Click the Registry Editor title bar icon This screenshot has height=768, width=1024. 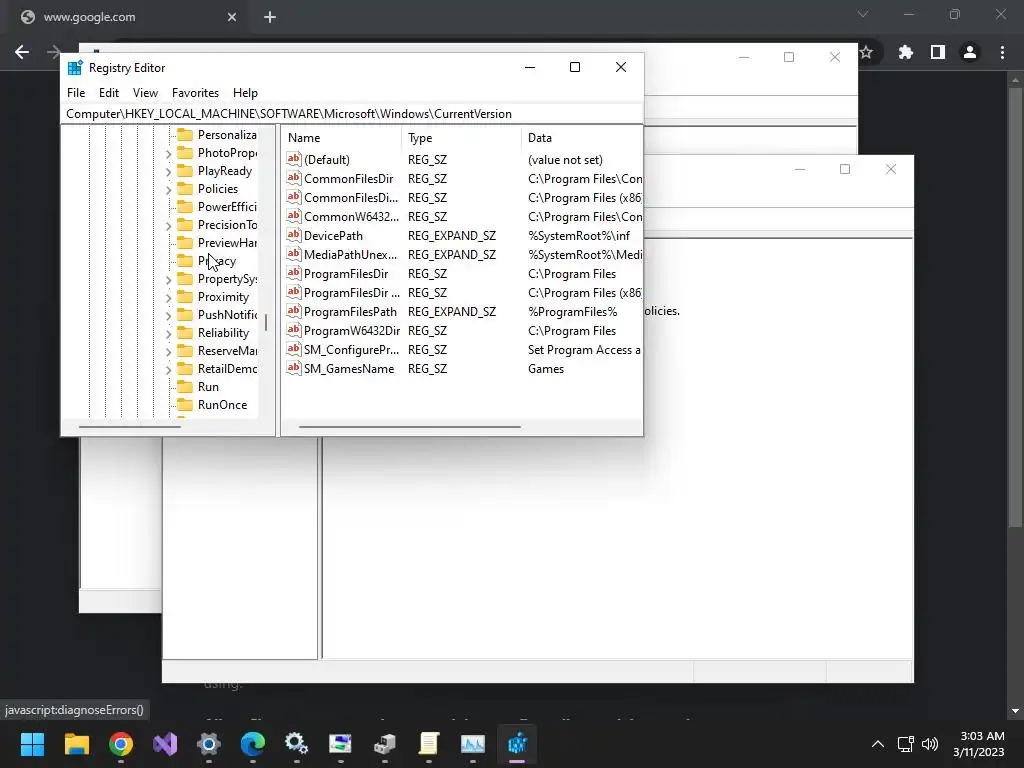(75, 67)
